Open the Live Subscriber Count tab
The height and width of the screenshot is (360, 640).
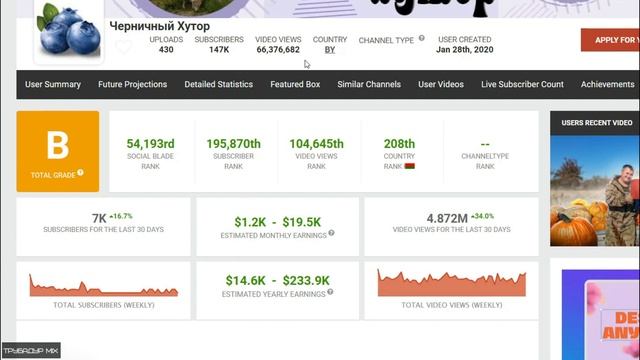click(522, 84)
